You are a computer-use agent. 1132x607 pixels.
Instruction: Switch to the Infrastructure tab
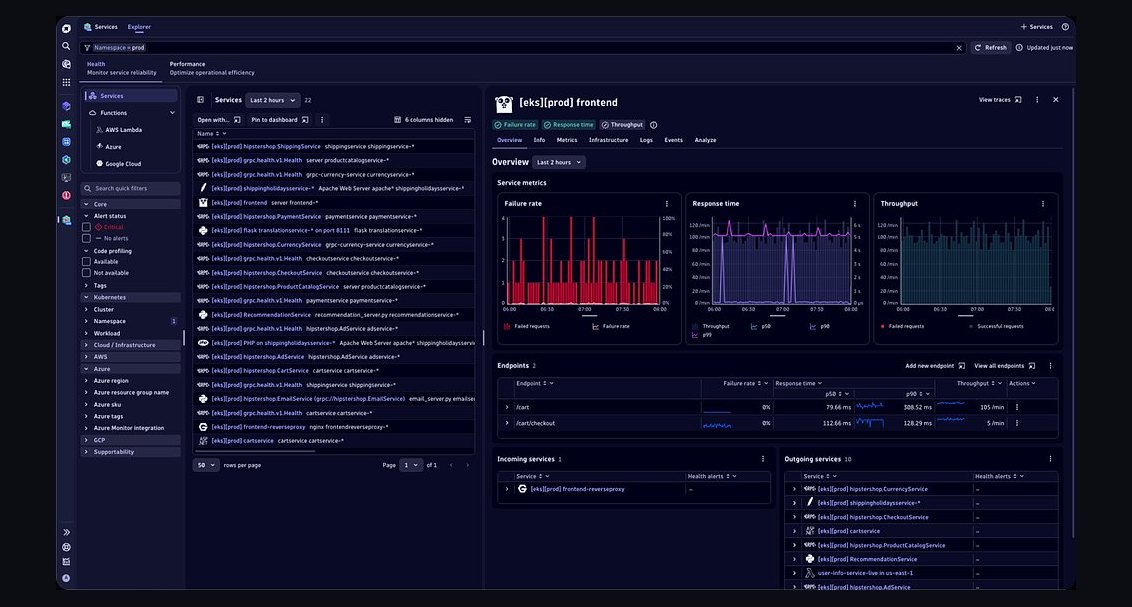click(609, 140)
